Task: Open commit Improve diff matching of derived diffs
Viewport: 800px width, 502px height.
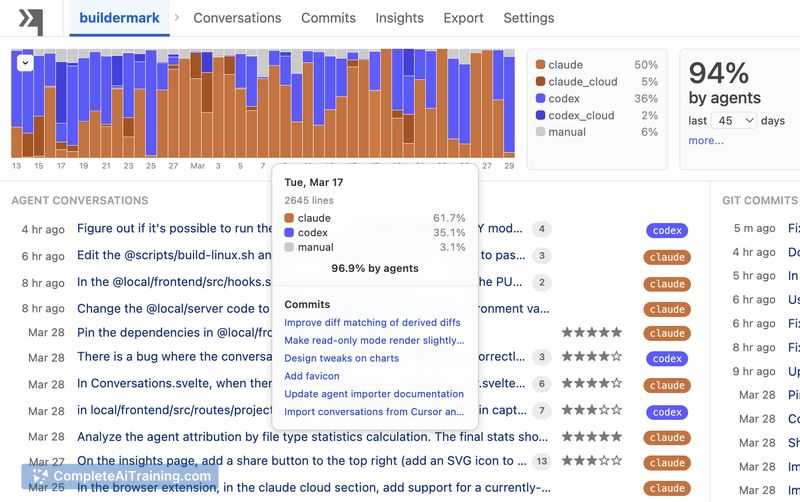Action: pos(372,323)
